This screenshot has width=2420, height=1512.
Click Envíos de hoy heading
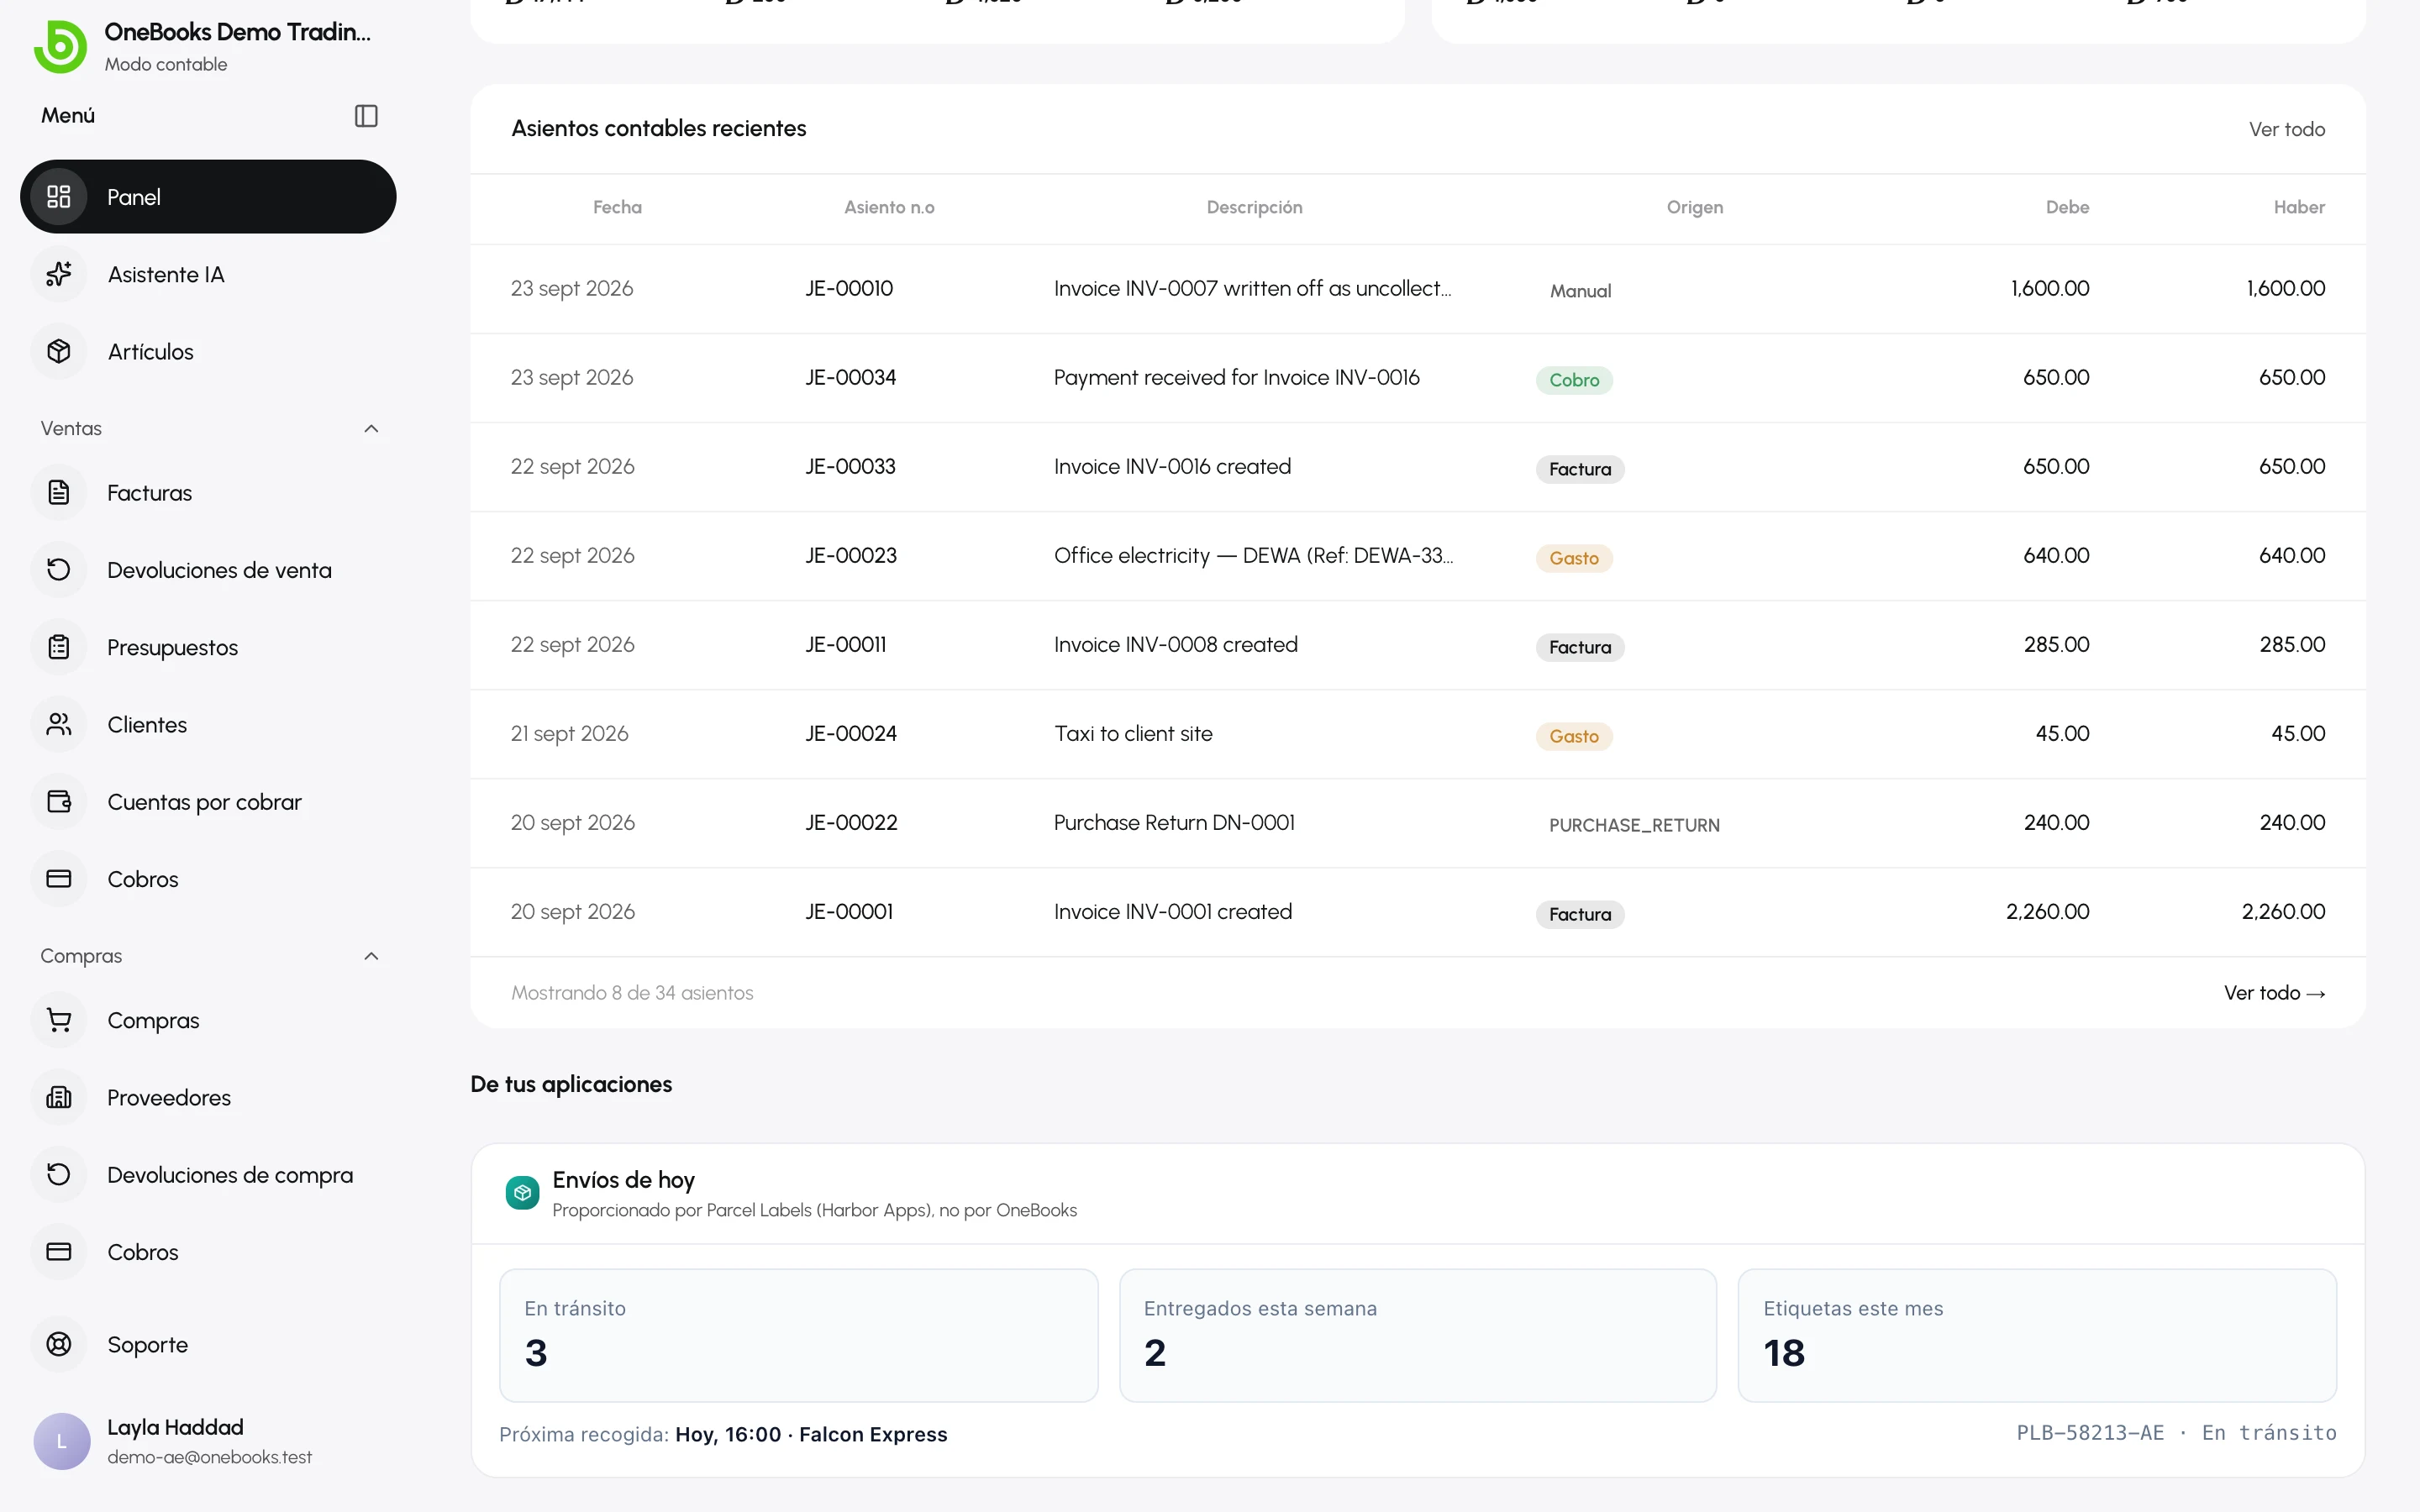coord(623,1180)
